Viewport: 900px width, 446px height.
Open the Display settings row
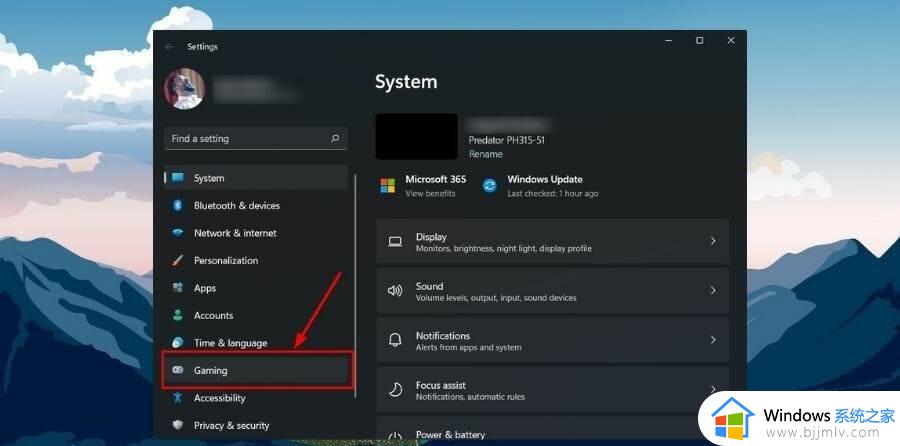tap(552, 242)
